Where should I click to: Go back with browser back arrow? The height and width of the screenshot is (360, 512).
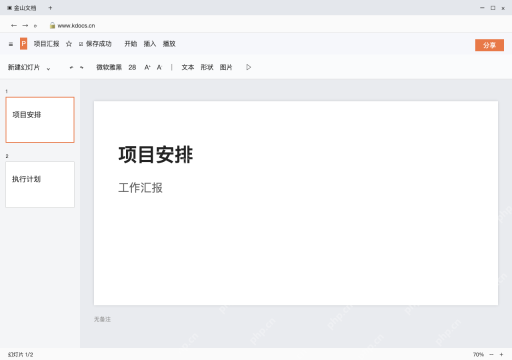14,25
